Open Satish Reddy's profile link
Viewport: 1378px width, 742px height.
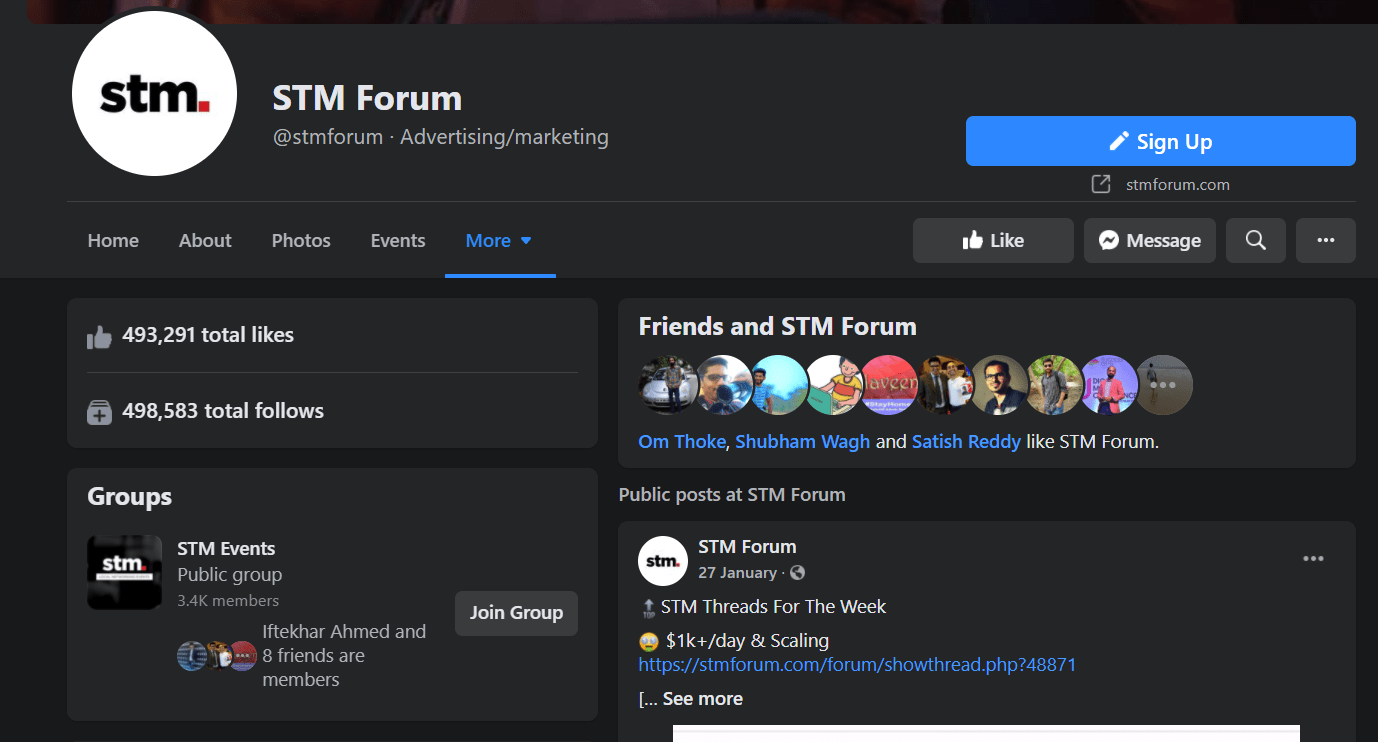(x=966, y=441)
